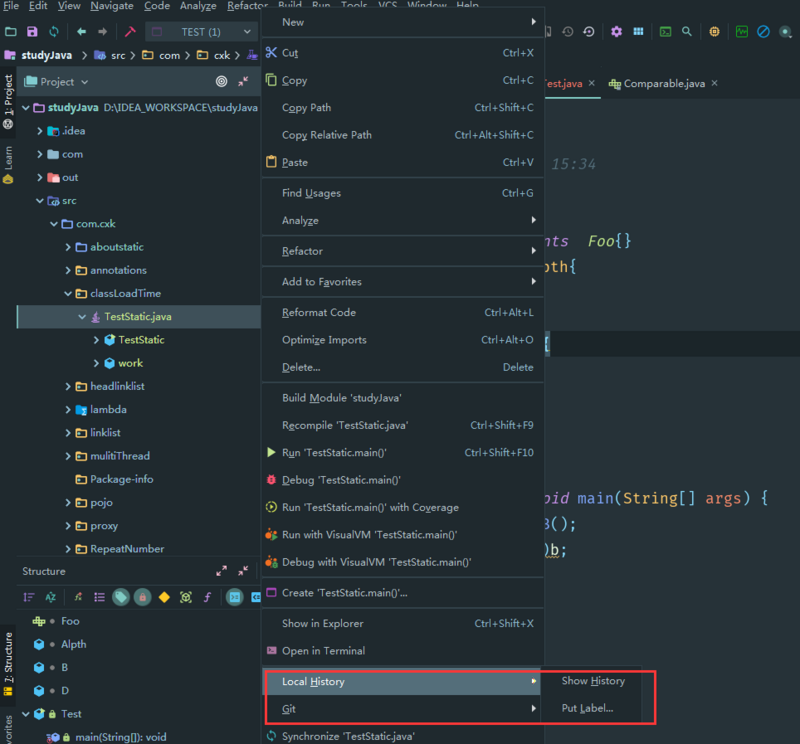Click Show History in submenu
This screenshot has width=800, height=744.
point(593,681)
